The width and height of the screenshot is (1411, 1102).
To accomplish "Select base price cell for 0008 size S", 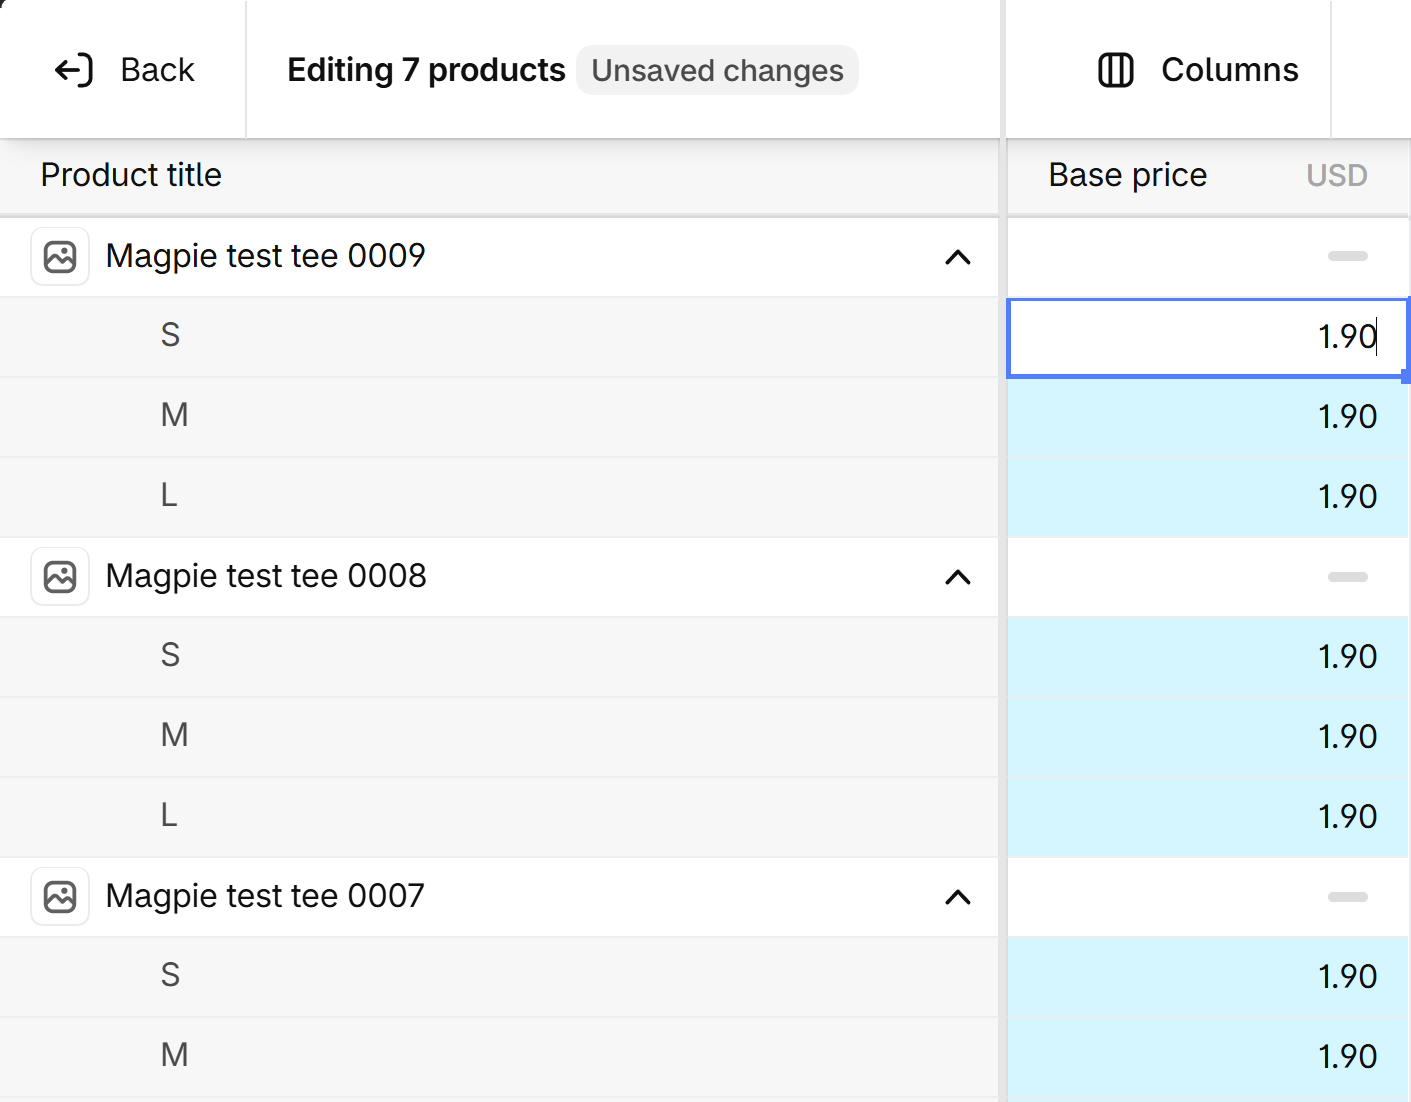I will click(x=1208, y=657).
